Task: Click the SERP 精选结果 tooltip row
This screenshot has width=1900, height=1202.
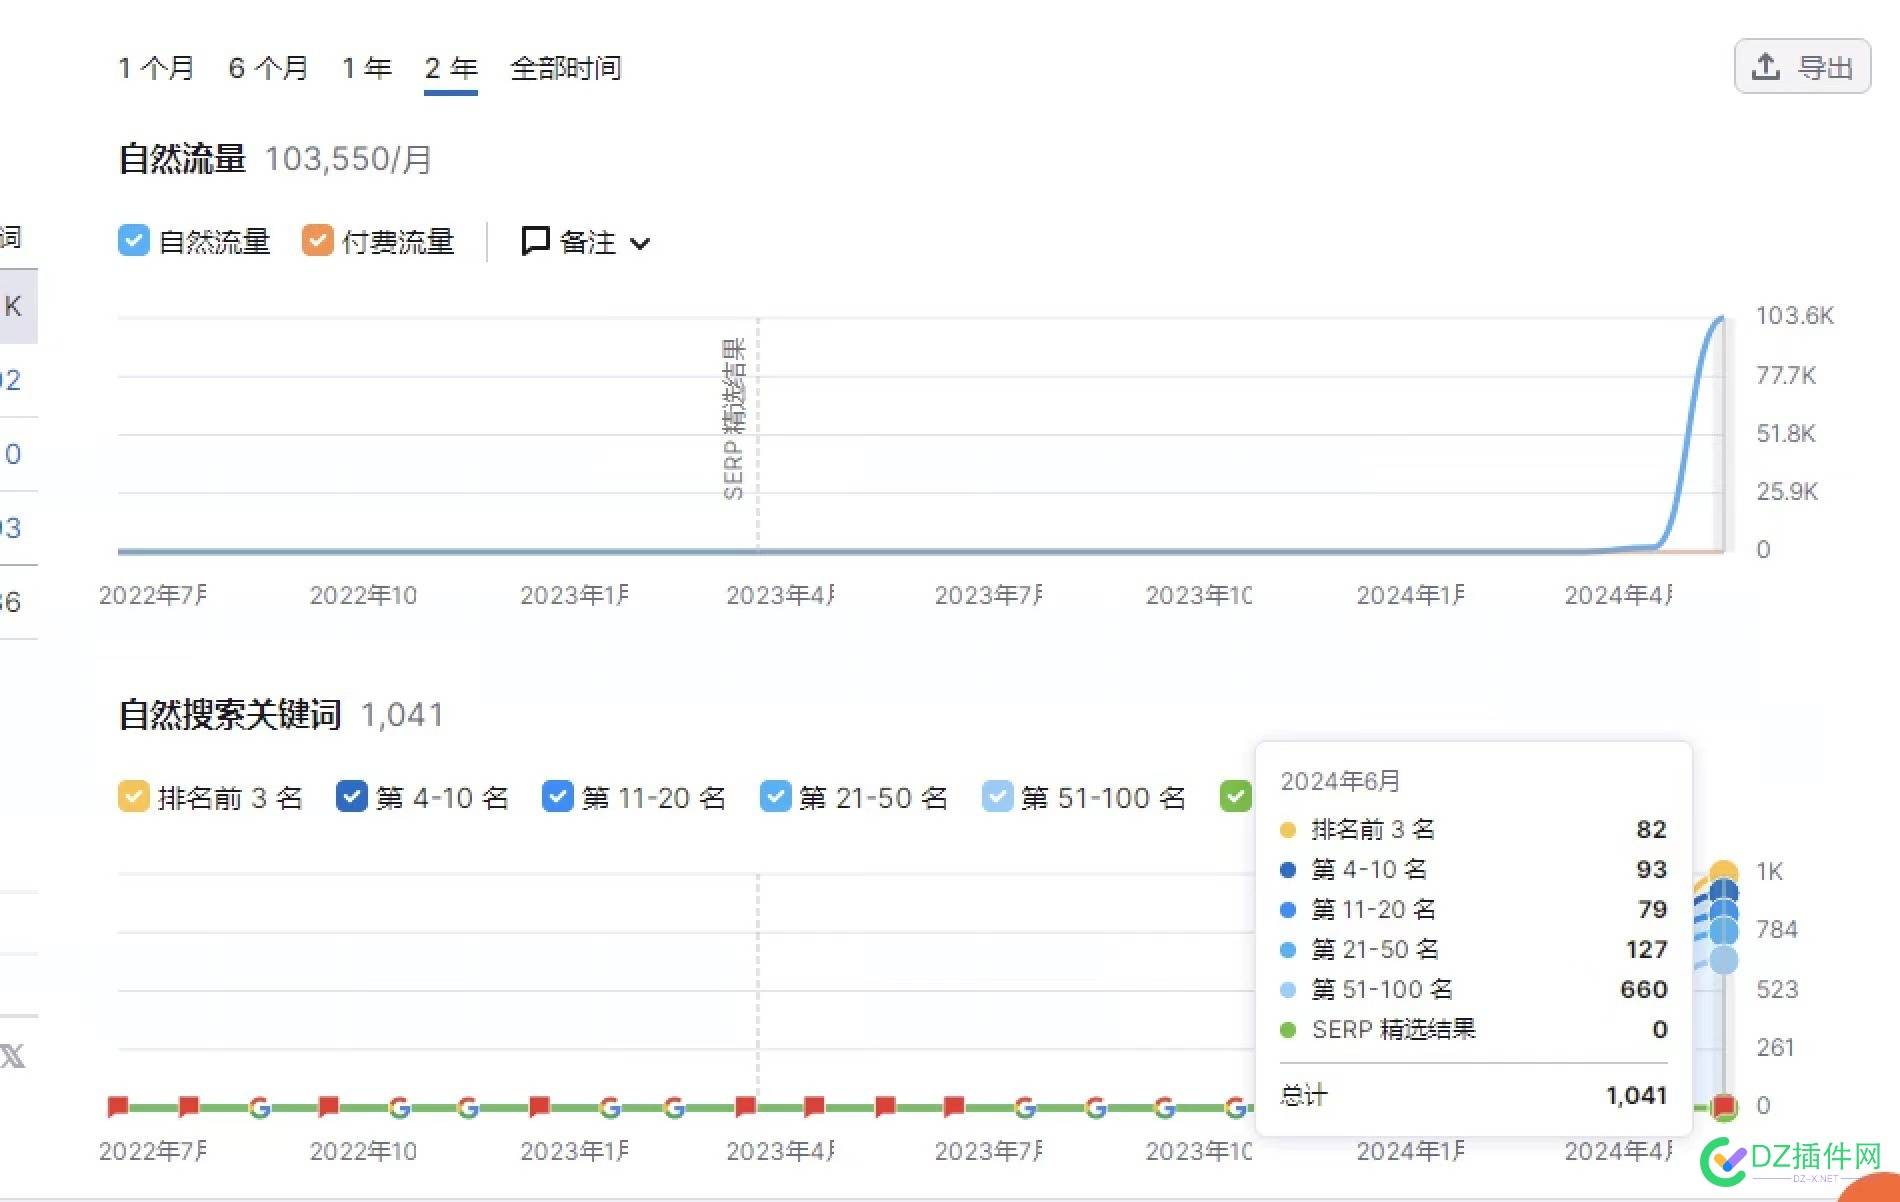Action: coord(1474,1029)
